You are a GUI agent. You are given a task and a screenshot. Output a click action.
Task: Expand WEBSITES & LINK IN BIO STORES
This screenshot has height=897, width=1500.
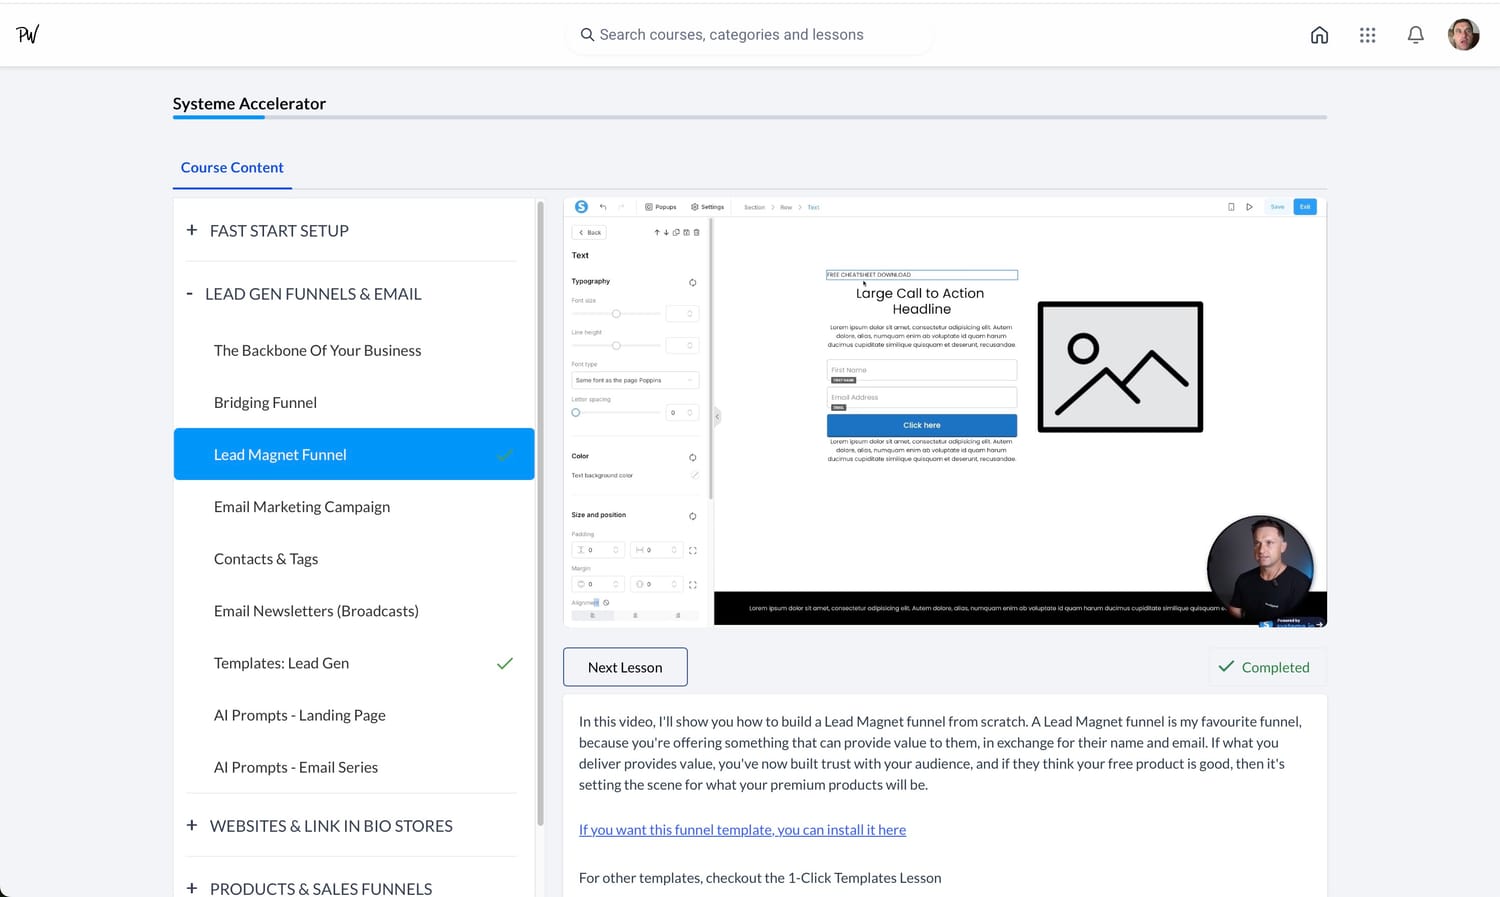point(192,826)
